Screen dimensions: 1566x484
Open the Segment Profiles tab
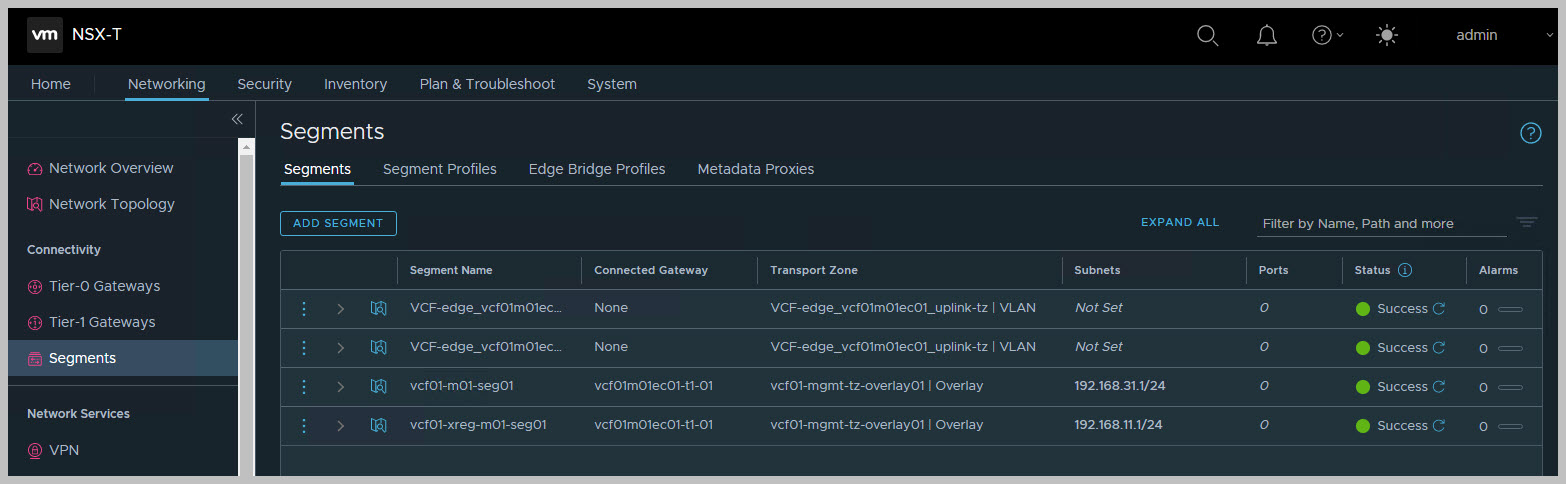[x=439, y=169]
